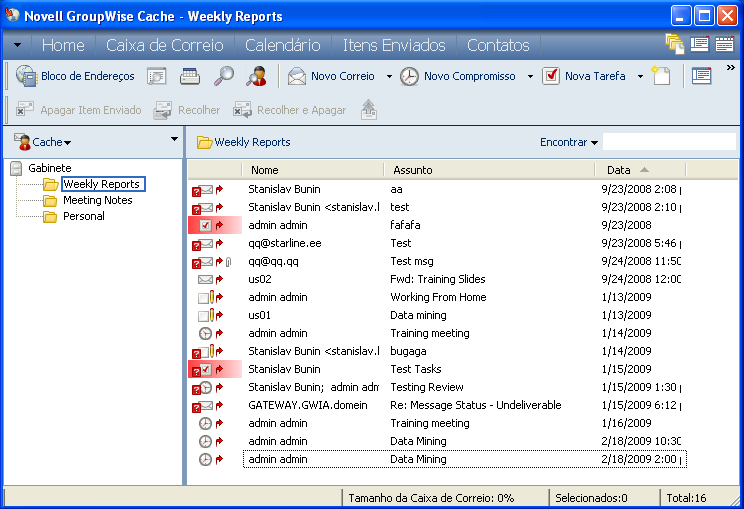This screenshot has width=744, height=509.
Task: Toggle the checkbox on Test Tasks row
Action: point(205,370)
